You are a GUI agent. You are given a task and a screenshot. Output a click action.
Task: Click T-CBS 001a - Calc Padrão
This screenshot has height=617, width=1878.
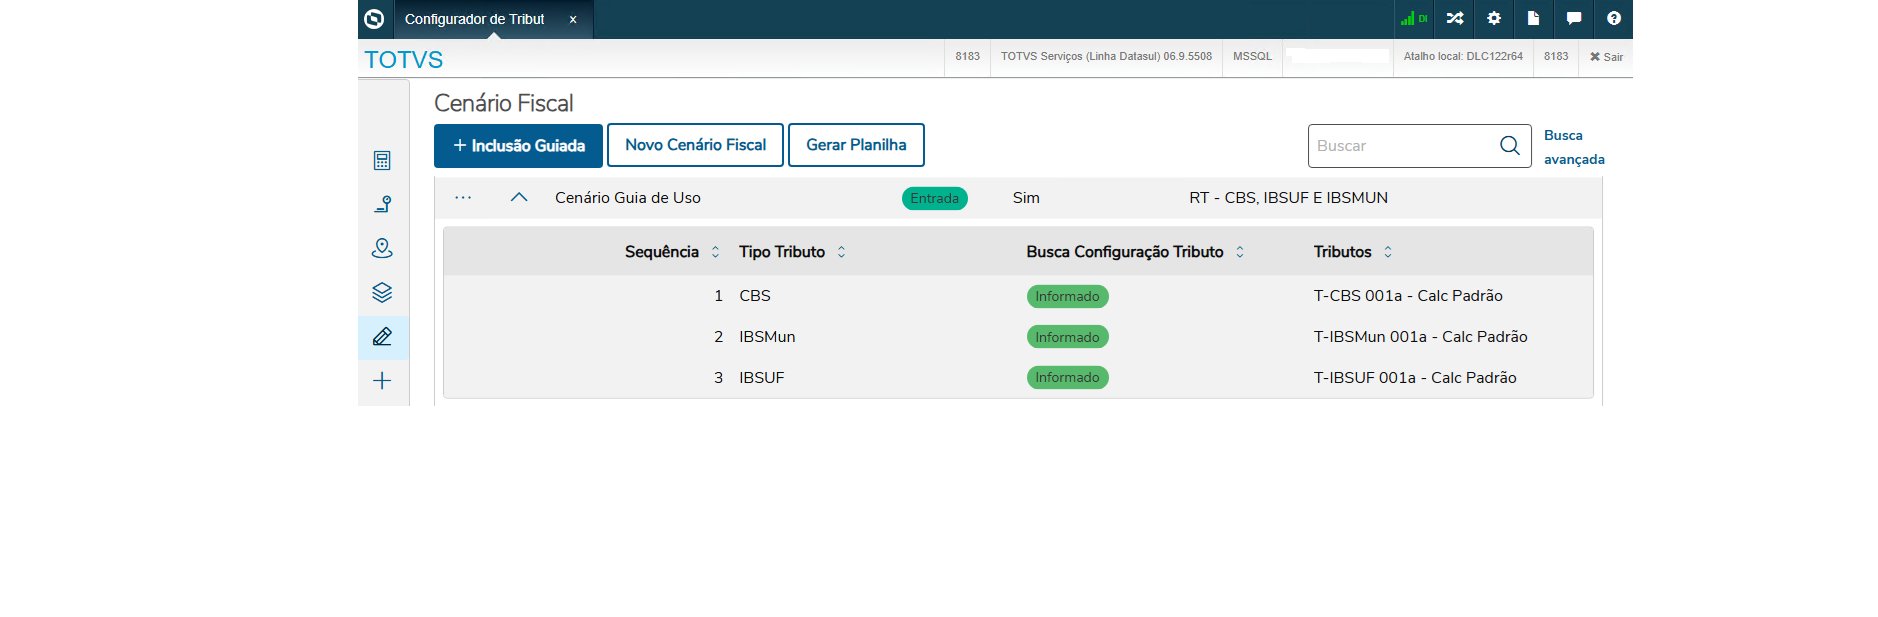(1408, 296)
